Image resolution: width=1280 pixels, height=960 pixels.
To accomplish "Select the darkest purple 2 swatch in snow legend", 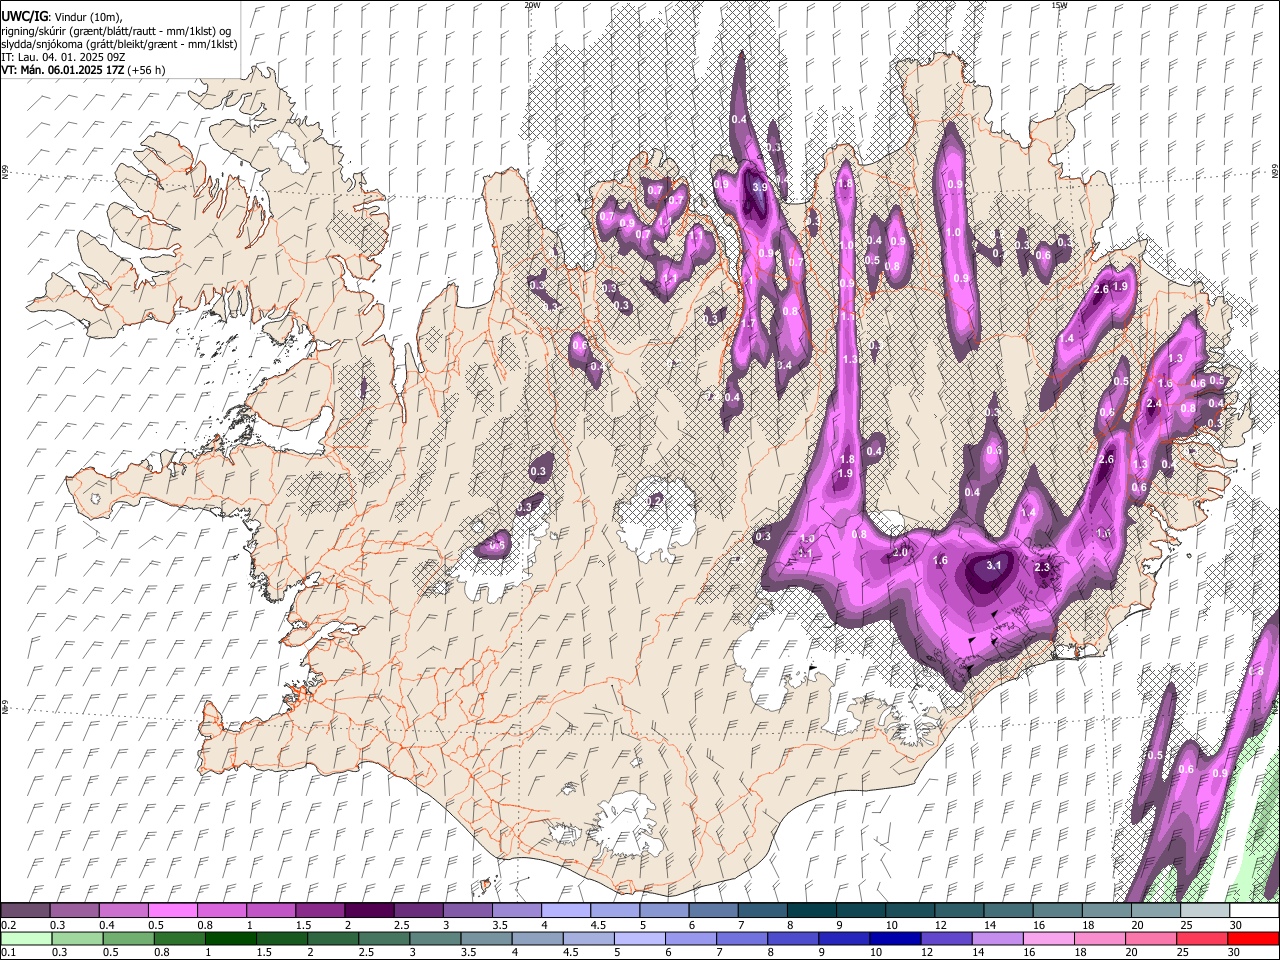I will click(368, 910).
